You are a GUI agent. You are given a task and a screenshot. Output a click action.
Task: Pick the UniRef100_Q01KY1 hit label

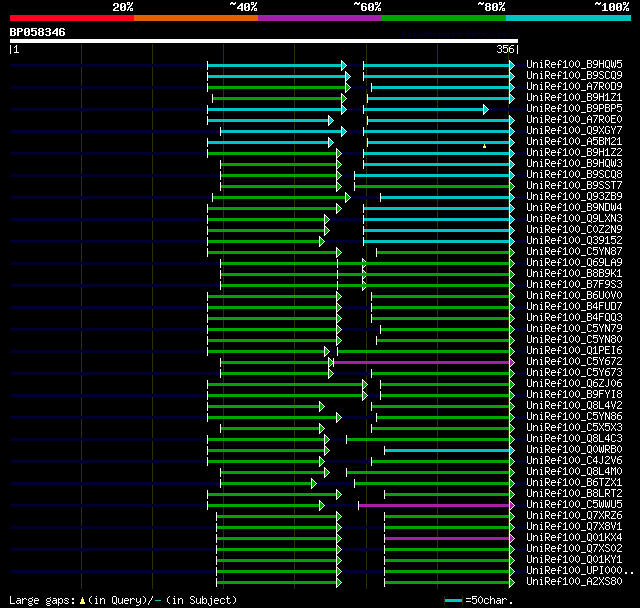click(x=574, y=560)
